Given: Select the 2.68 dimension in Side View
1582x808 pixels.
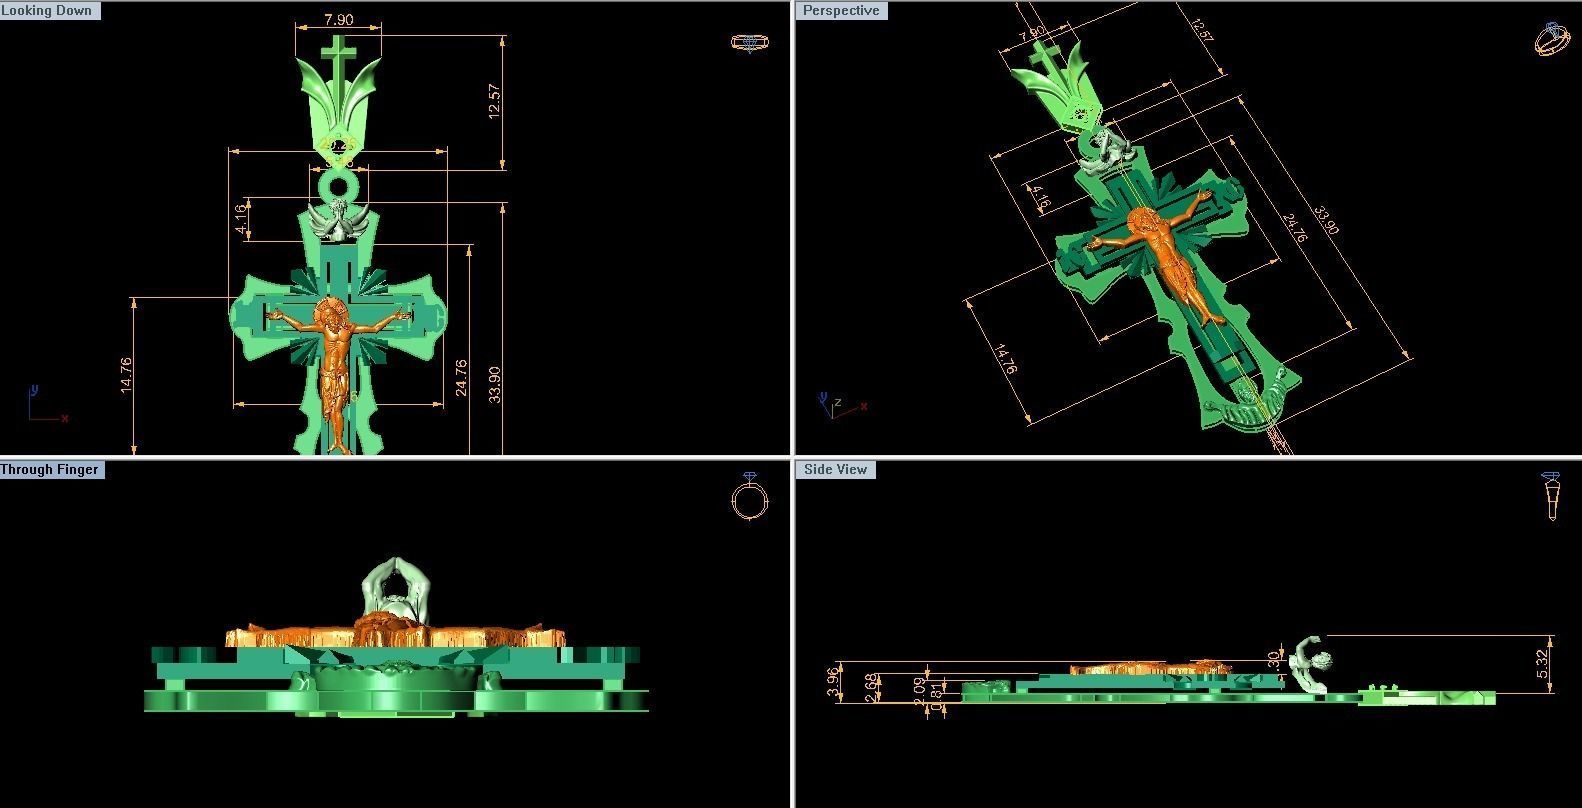Looking at the screenshot, I should pyautogui.click(x=871, y=687).
